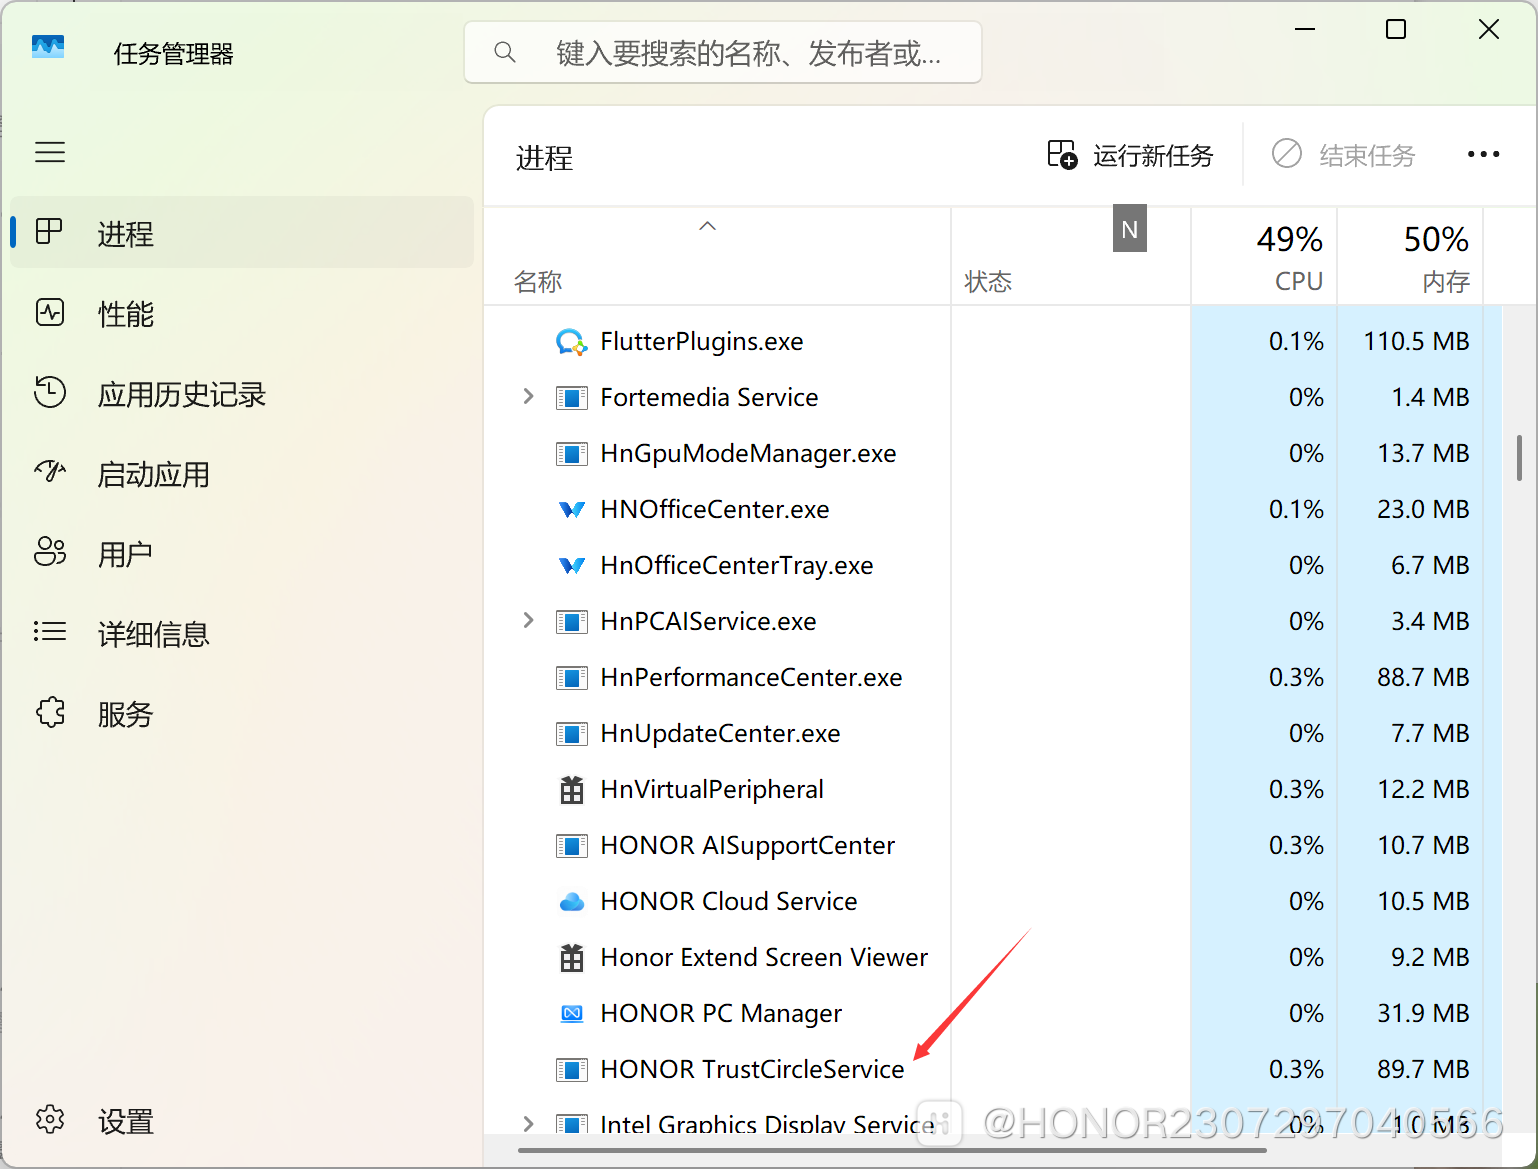1538x1169 pixels.
Task: Click the 31.9 MB memory value
Action: 1423,1014
